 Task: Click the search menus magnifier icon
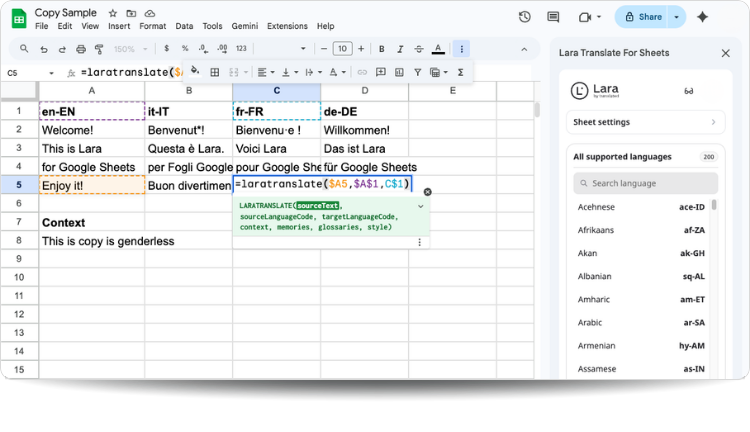tap(24, 49)
